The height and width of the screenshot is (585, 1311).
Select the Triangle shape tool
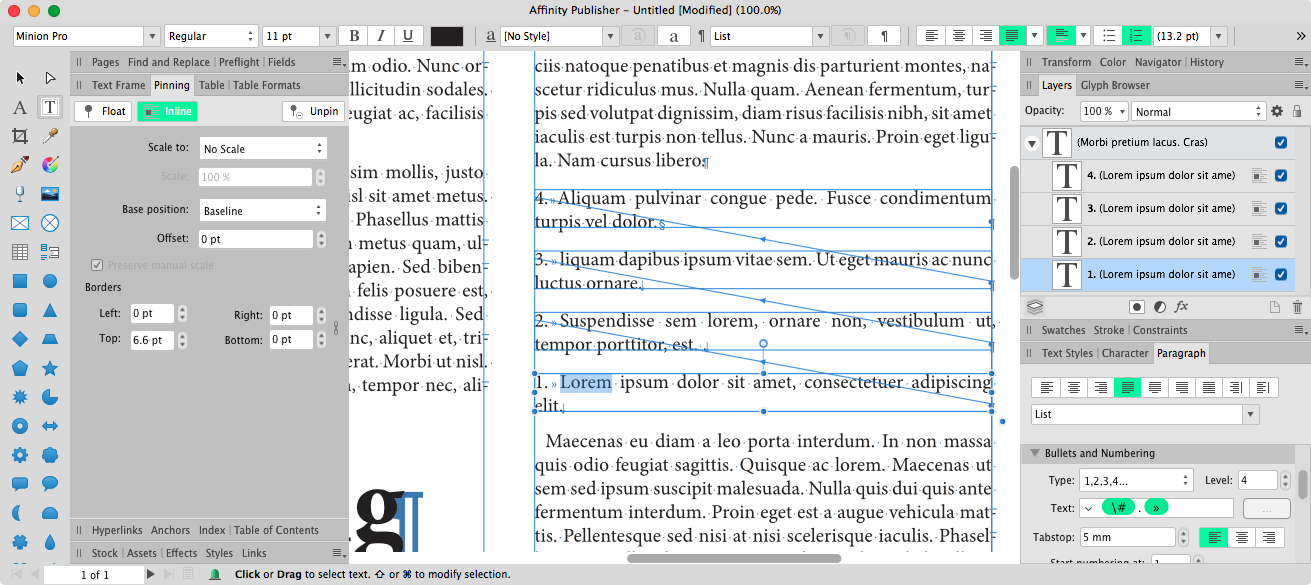[50, 310]
